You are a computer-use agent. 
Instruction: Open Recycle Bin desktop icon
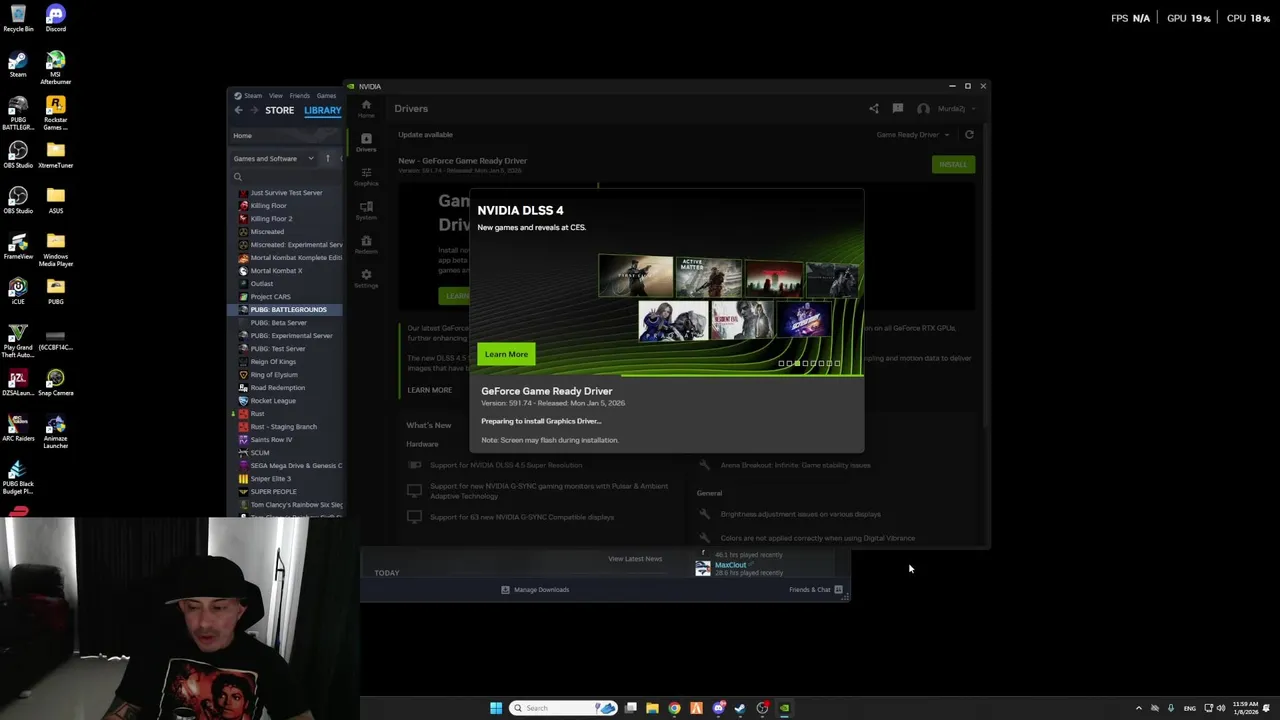pyautogui.click(x=18, y=19)
